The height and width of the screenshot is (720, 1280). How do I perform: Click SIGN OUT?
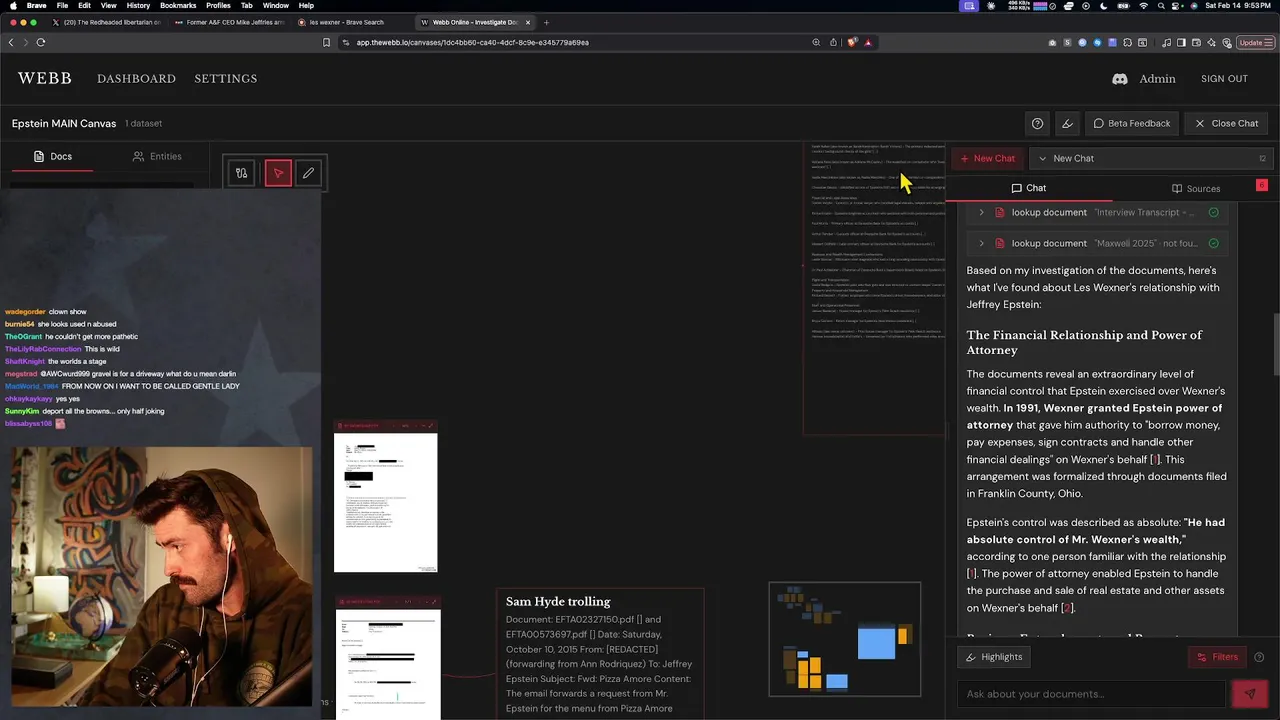pyautogui.click(x=1224, y=79)
